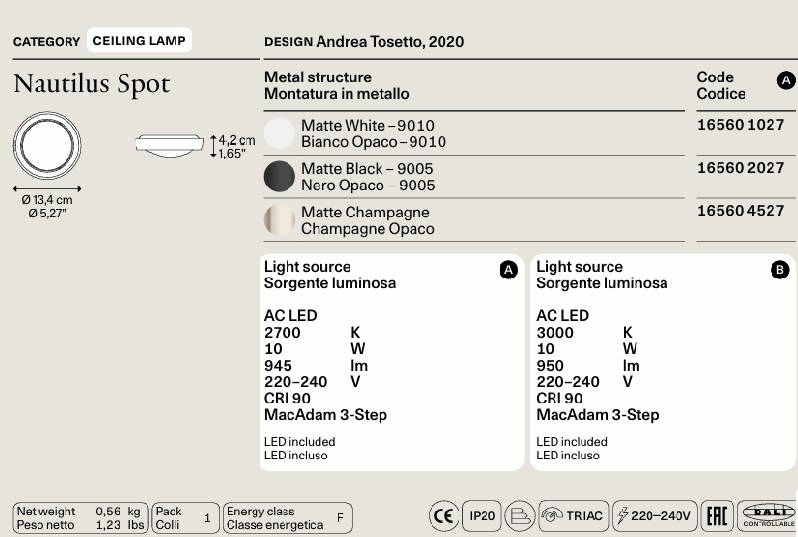Click the top-view circular lamp drawing

pyautogui.click(x=47, y=146)
